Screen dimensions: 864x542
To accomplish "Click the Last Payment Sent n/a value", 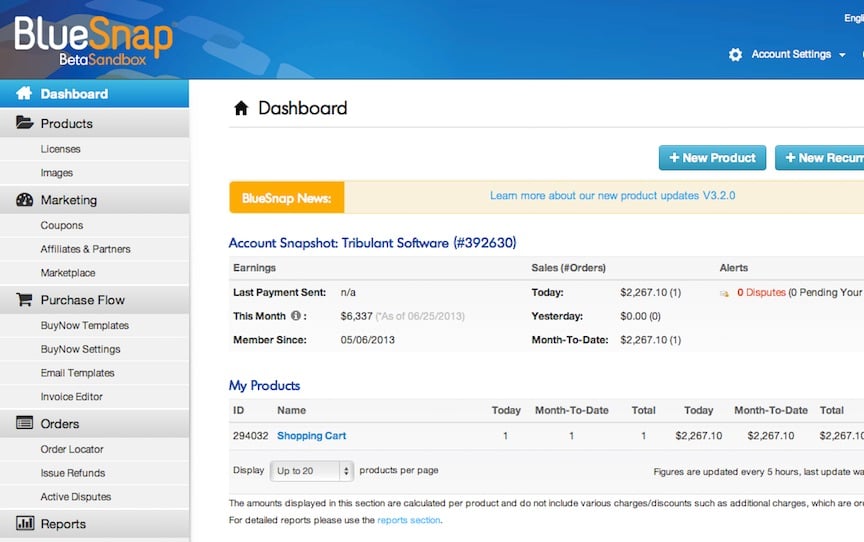I will (x=348, y=292).
